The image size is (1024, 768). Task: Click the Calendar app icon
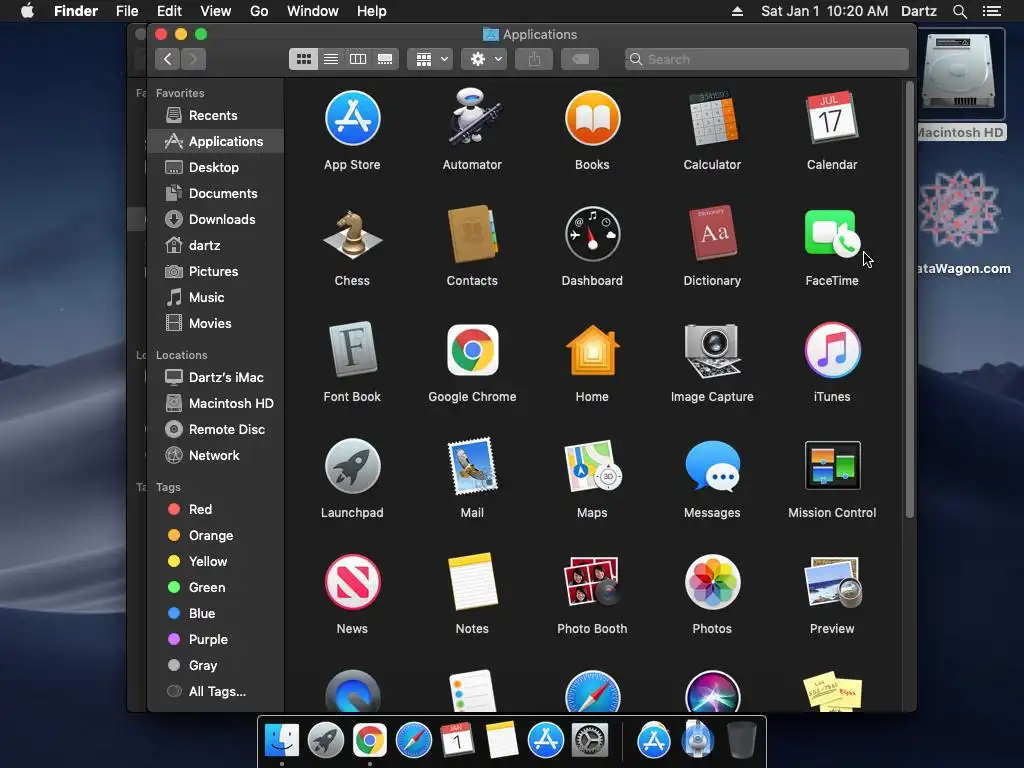832,118
